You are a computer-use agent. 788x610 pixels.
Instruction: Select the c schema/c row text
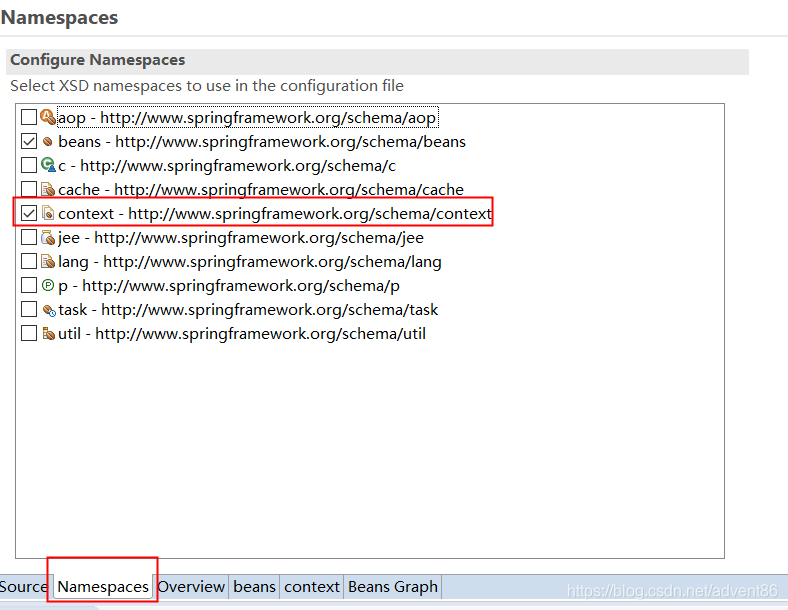pyautogui.click(x=227, y=166)
